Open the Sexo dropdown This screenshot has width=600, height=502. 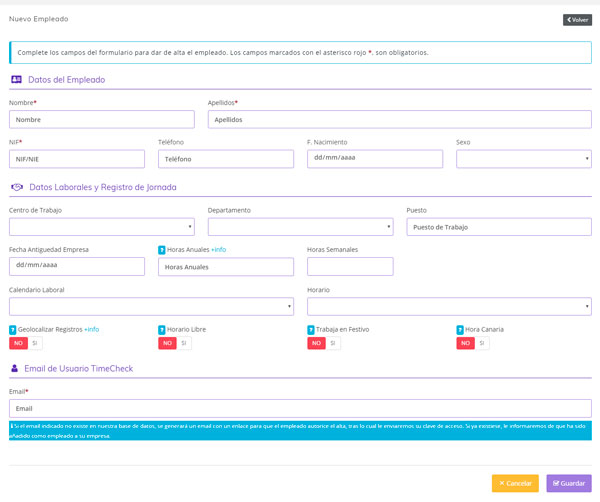point(524,159)
